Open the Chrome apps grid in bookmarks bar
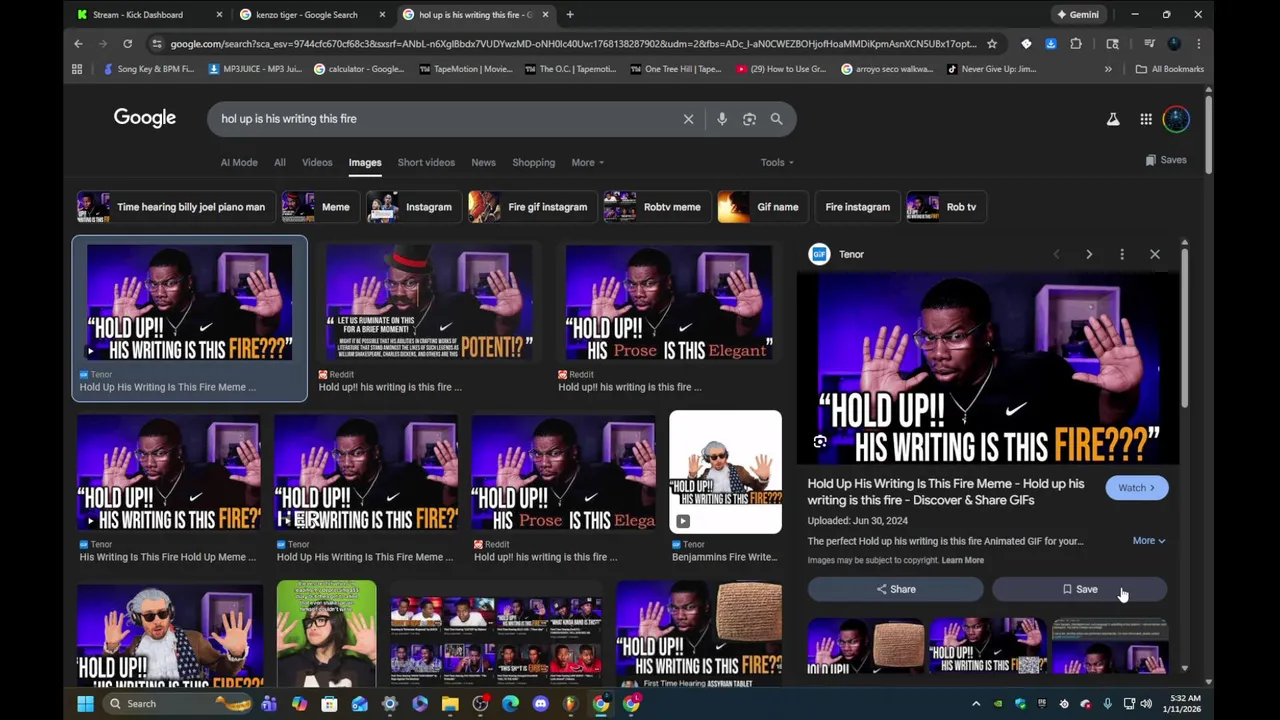The height and width of the screenshot is (720, 1280). pos(77,69)
